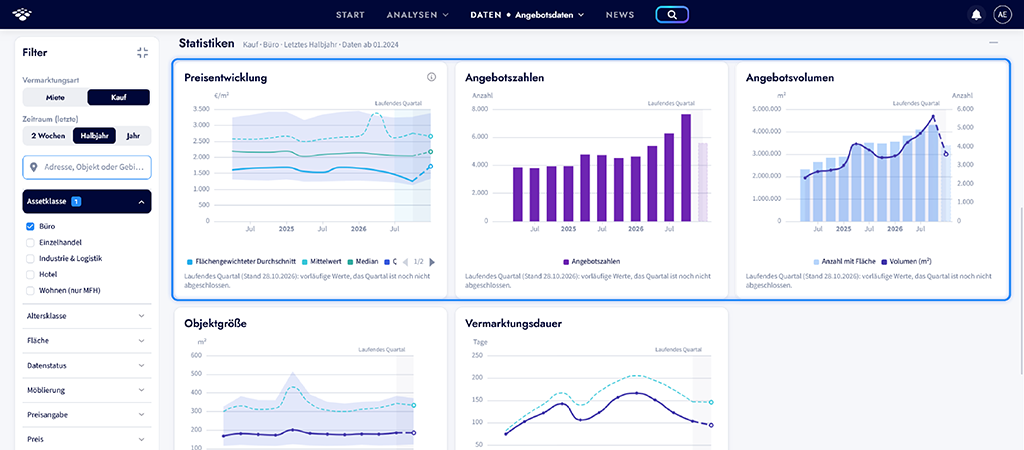Click the tallest Angebotszahlen bar
The height and width of the screenshot is (450, 1024).
pyautogui.click(x=686, y=168)
